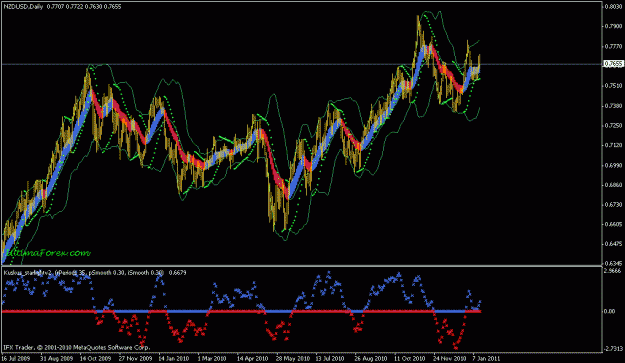625x363 pixels.
Task: Click the 14 Jan 2010 date label
Action: (173, 358)
